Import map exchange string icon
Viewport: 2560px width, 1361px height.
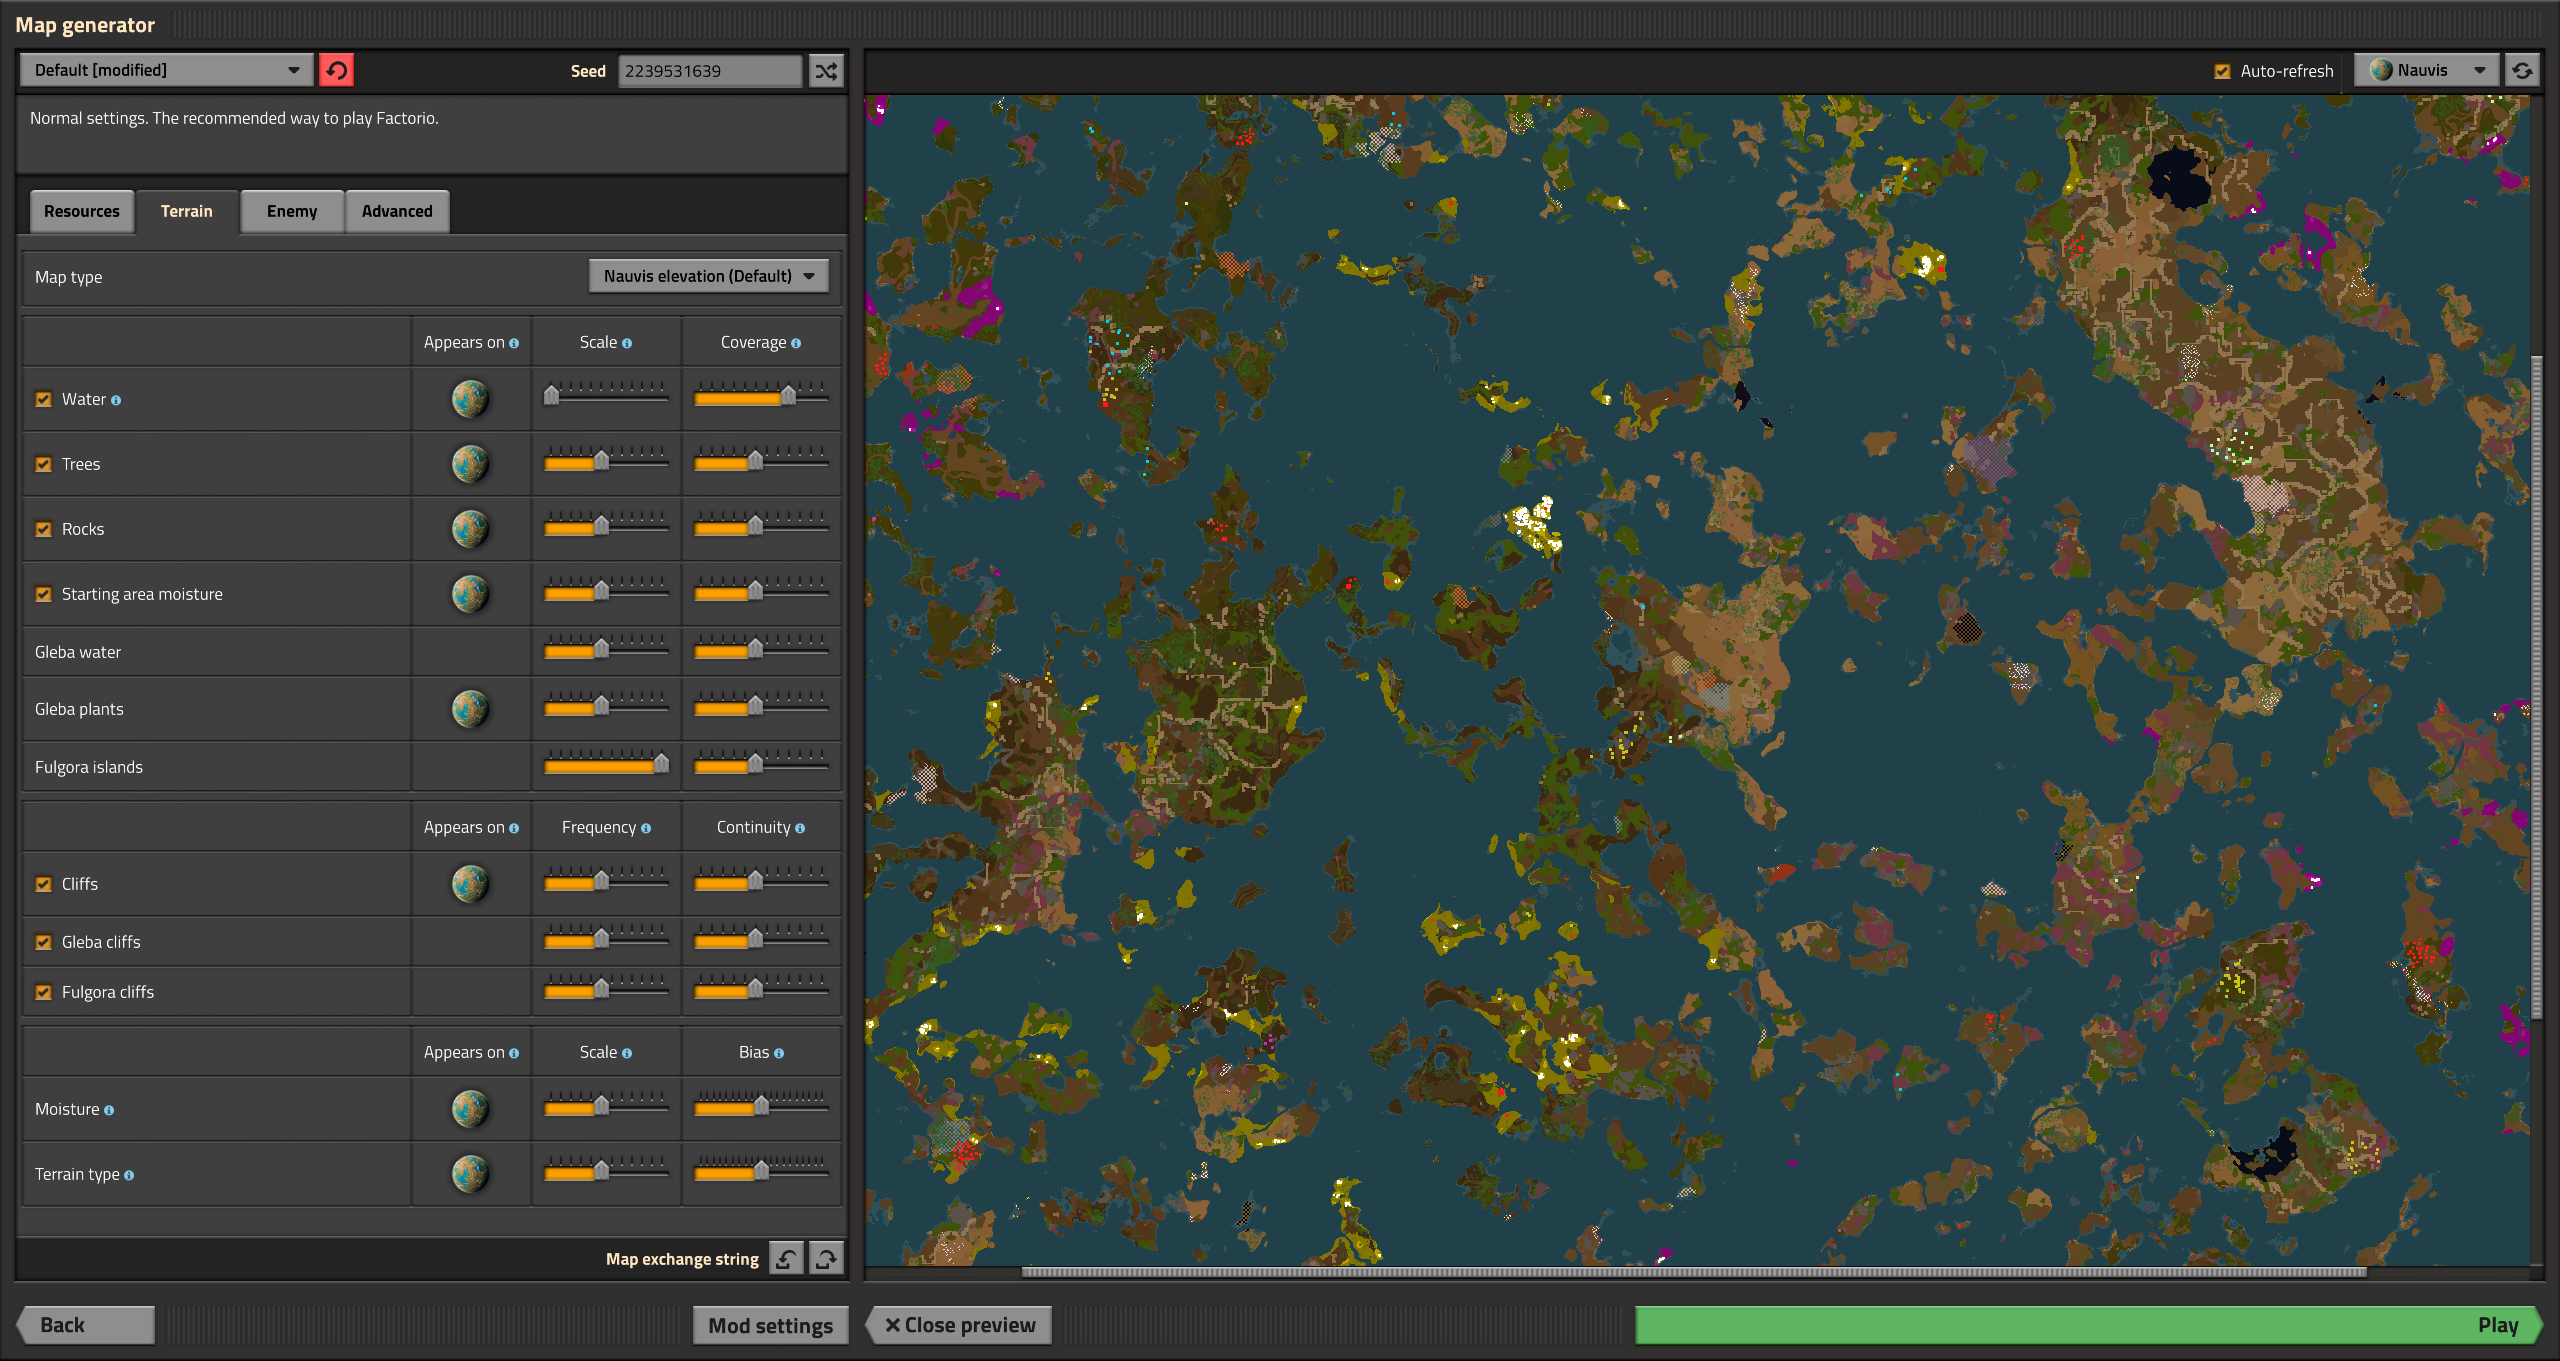tap(786, 1258)
